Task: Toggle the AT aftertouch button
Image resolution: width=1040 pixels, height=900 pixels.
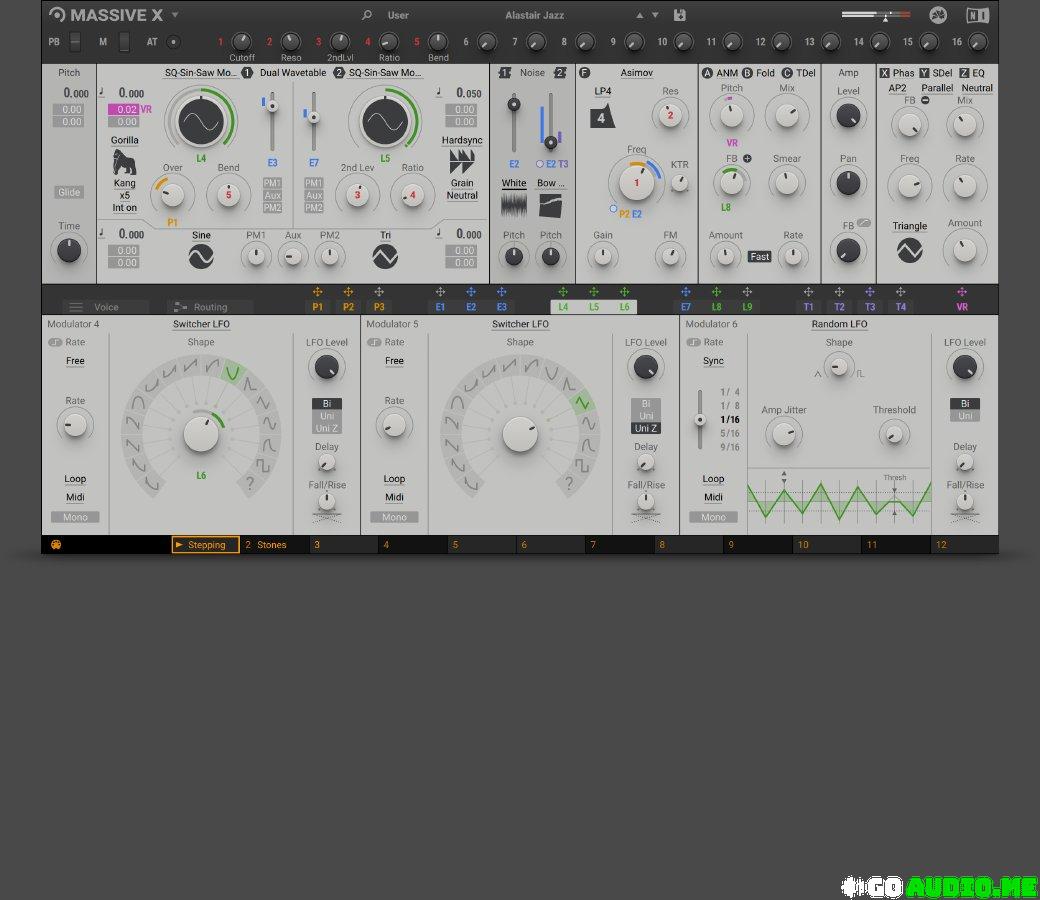Action: pos(173,42)
